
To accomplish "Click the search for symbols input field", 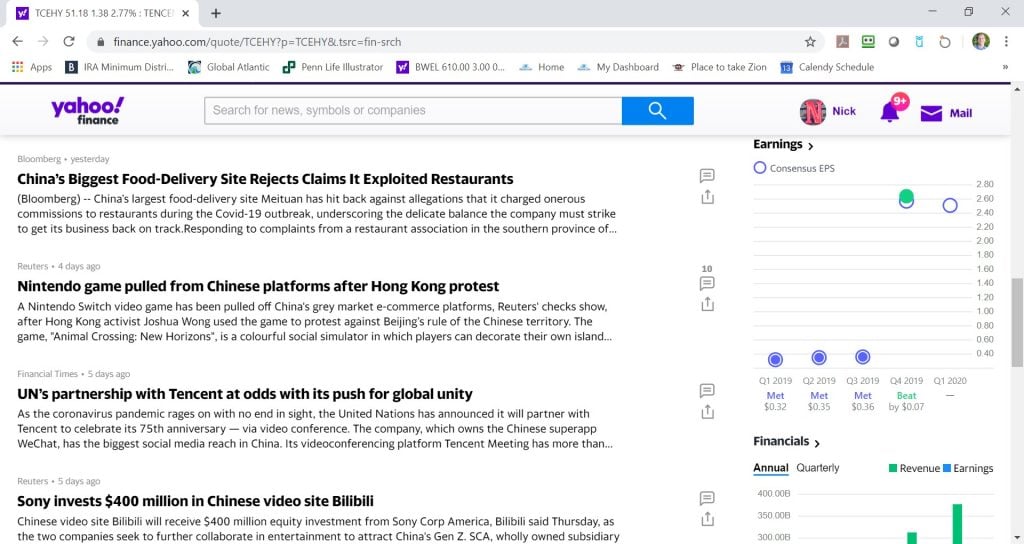I will coord(412,111).
